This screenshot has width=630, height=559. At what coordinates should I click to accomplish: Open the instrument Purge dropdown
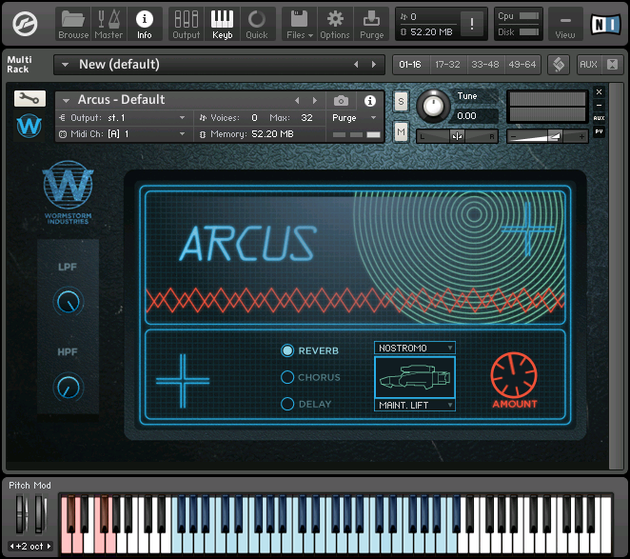pos(354,118)
